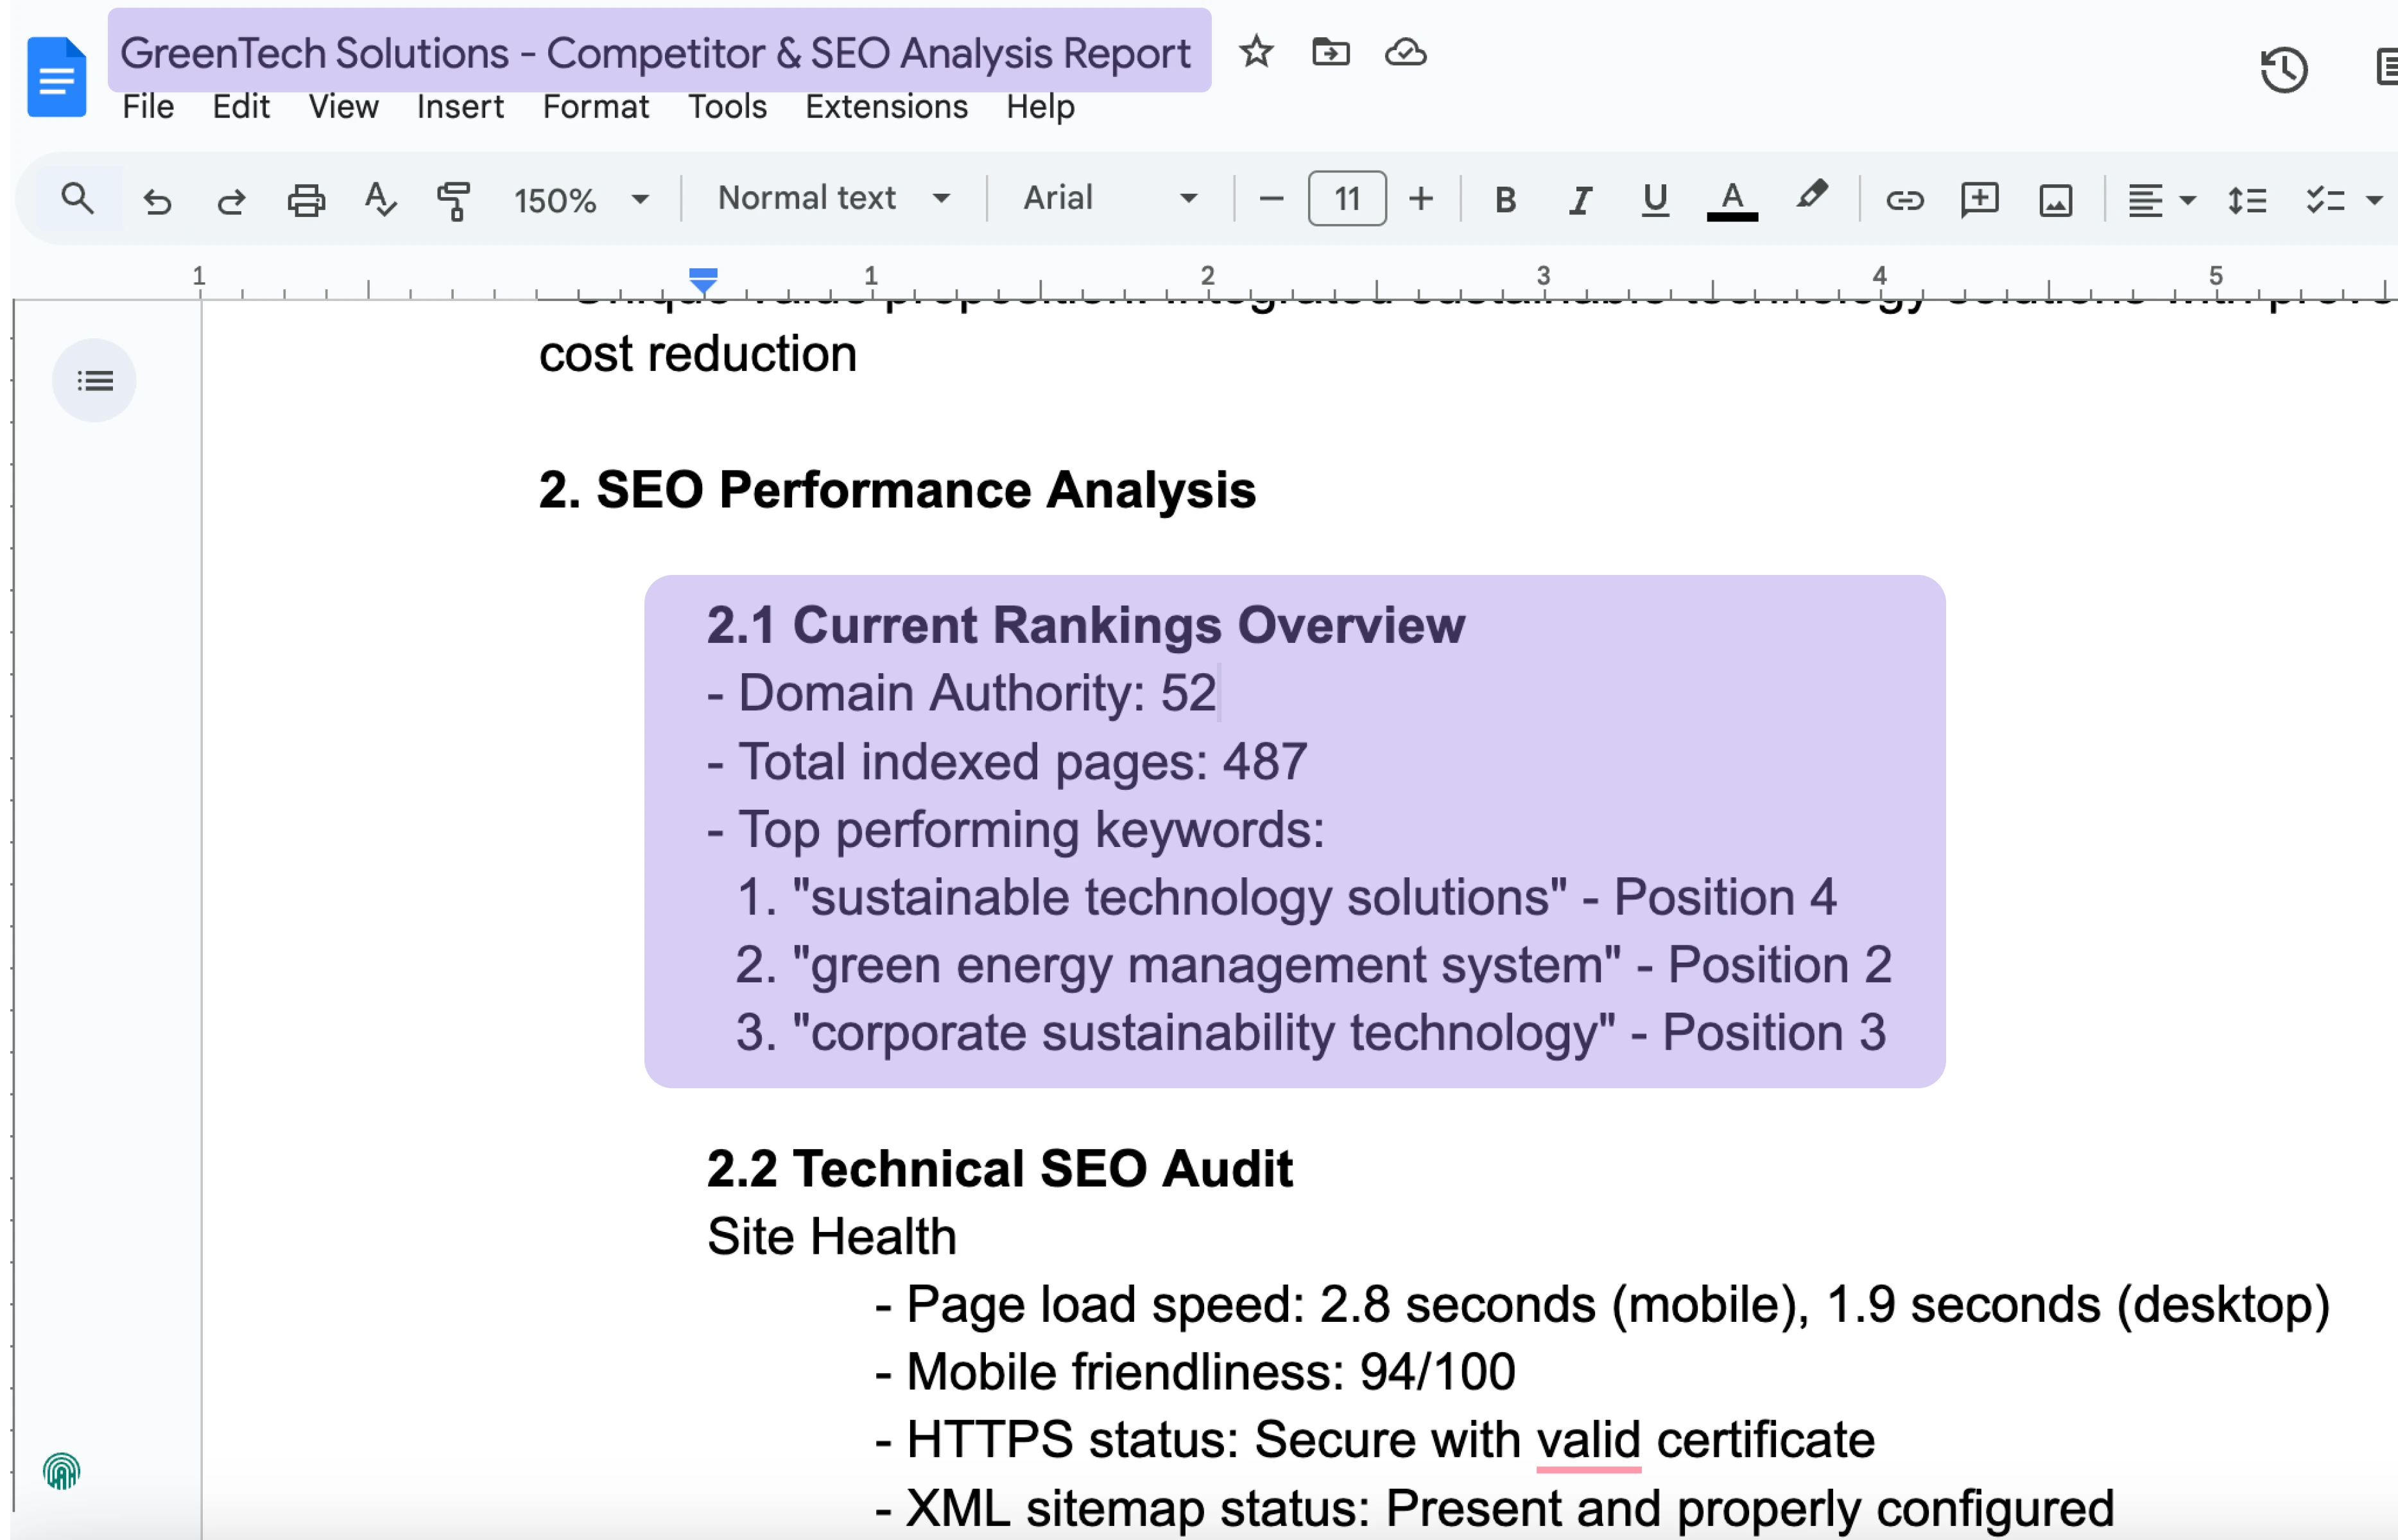Image resolution: width=2398 pixels, height=1540 pixels.
Task: Click the underlined word 'valid'
Action: [1588, 1440]
